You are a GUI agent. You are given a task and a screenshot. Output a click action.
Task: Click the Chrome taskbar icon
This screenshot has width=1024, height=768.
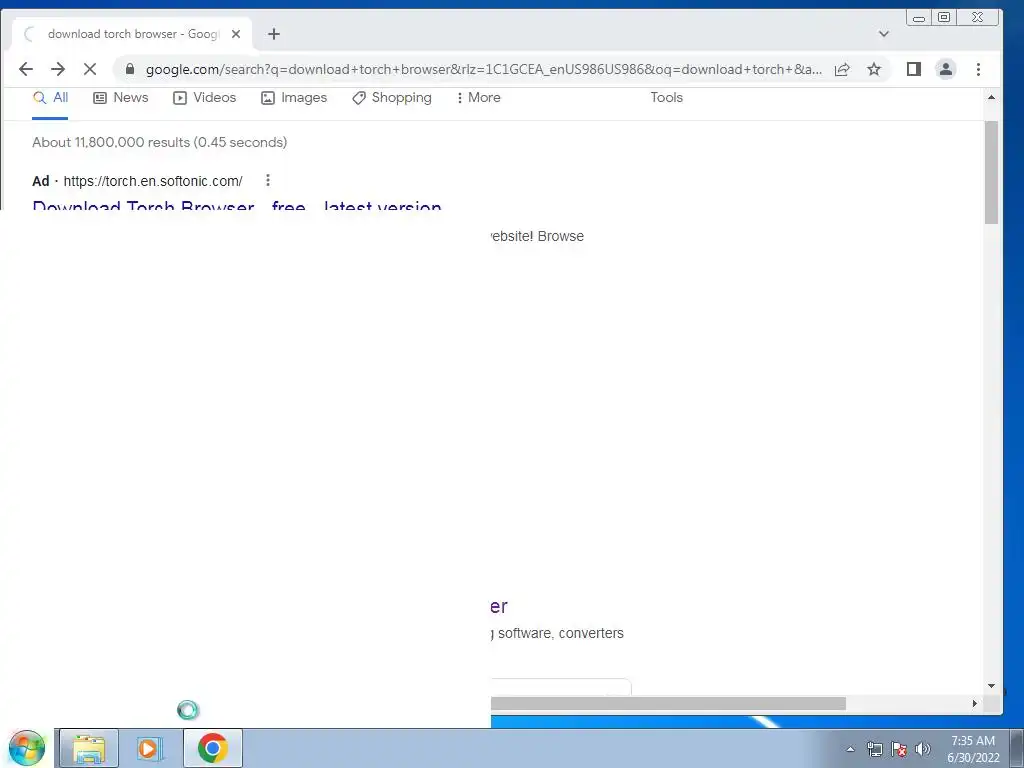[212, 748]
